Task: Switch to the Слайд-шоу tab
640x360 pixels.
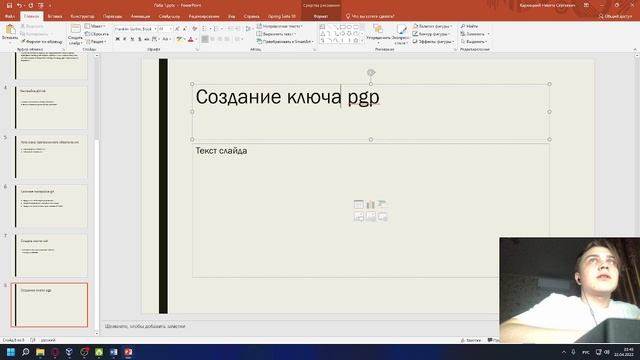Action: click(169, 16)
